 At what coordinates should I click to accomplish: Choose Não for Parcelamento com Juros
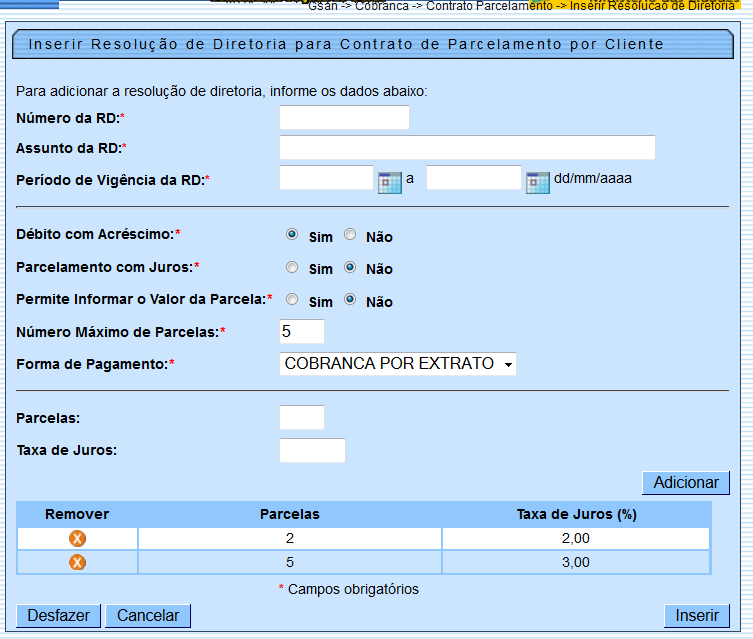350,268
